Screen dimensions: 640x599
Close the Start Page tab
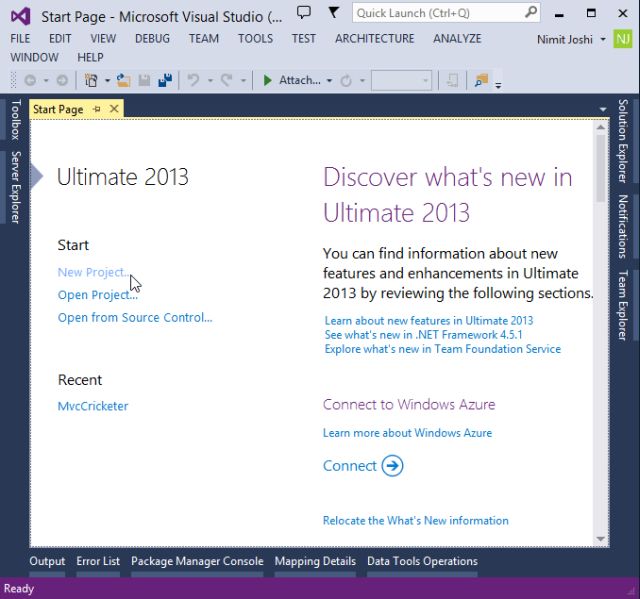tap(114, 109)
